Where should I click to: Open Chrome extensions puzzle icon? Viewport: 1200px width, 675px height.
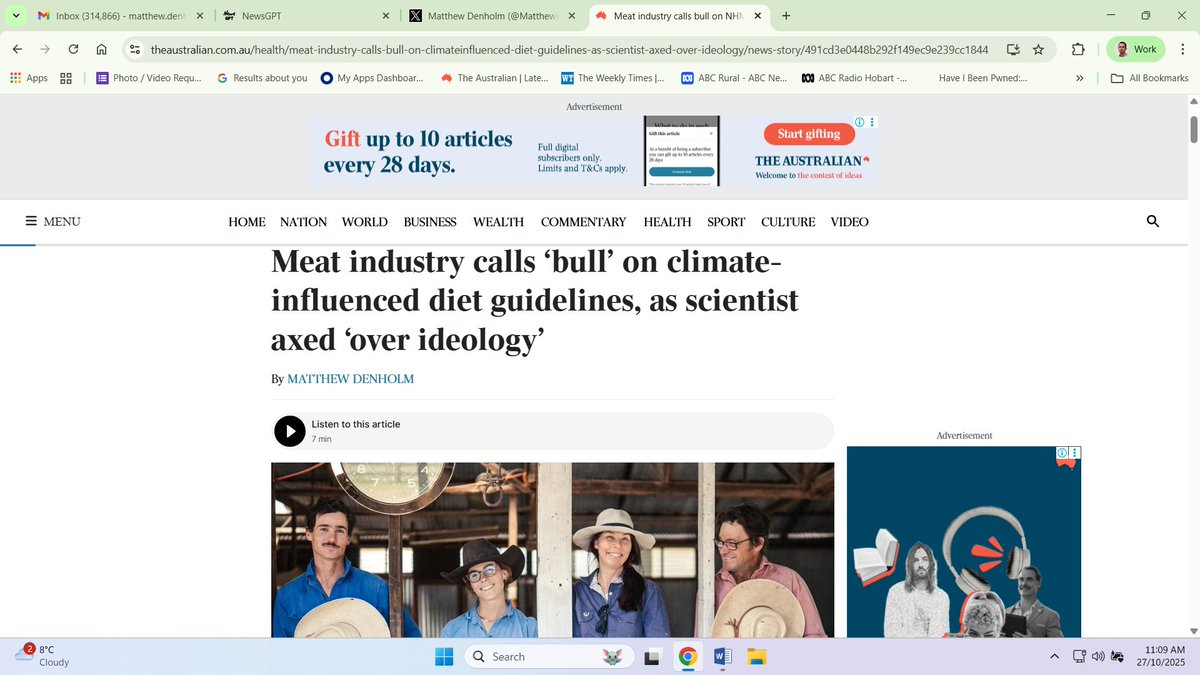click(1077, 48)
